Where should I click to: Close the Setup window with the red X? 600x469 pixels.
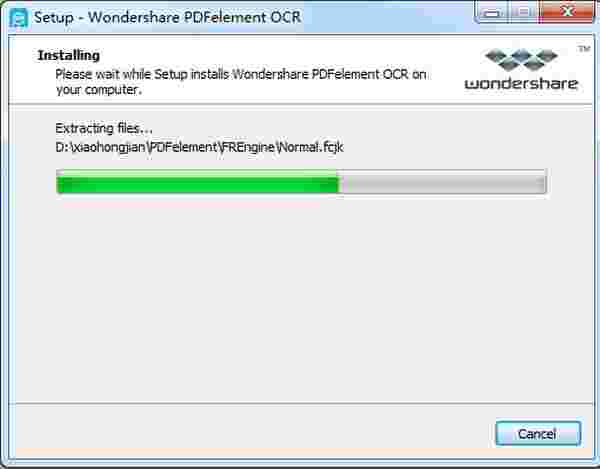click(566, 11)
